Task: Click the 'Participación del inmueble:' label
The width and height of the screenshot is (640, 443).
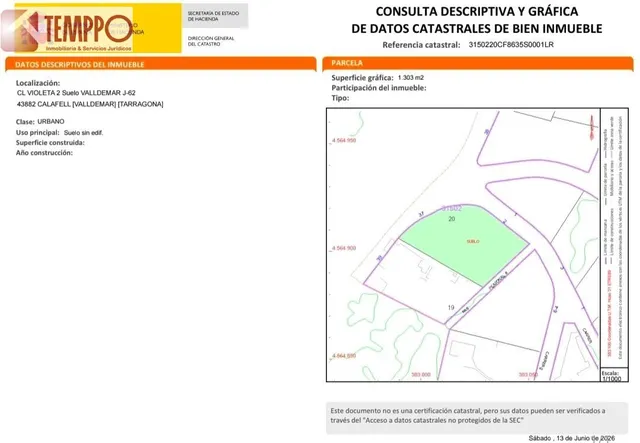Action: (379, 88)
